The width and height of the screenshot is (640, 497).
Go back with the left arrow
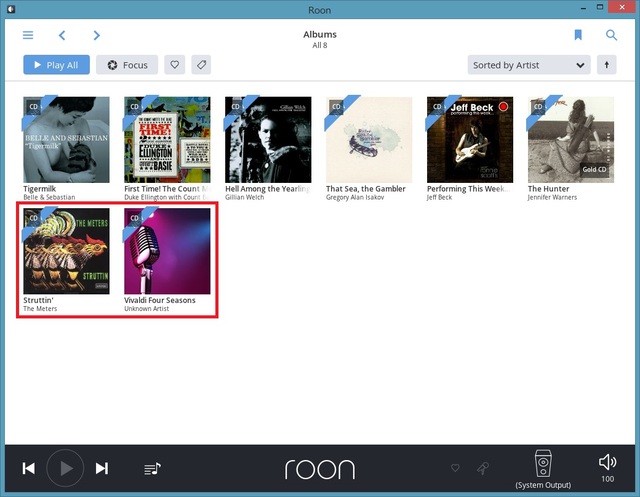62,35
